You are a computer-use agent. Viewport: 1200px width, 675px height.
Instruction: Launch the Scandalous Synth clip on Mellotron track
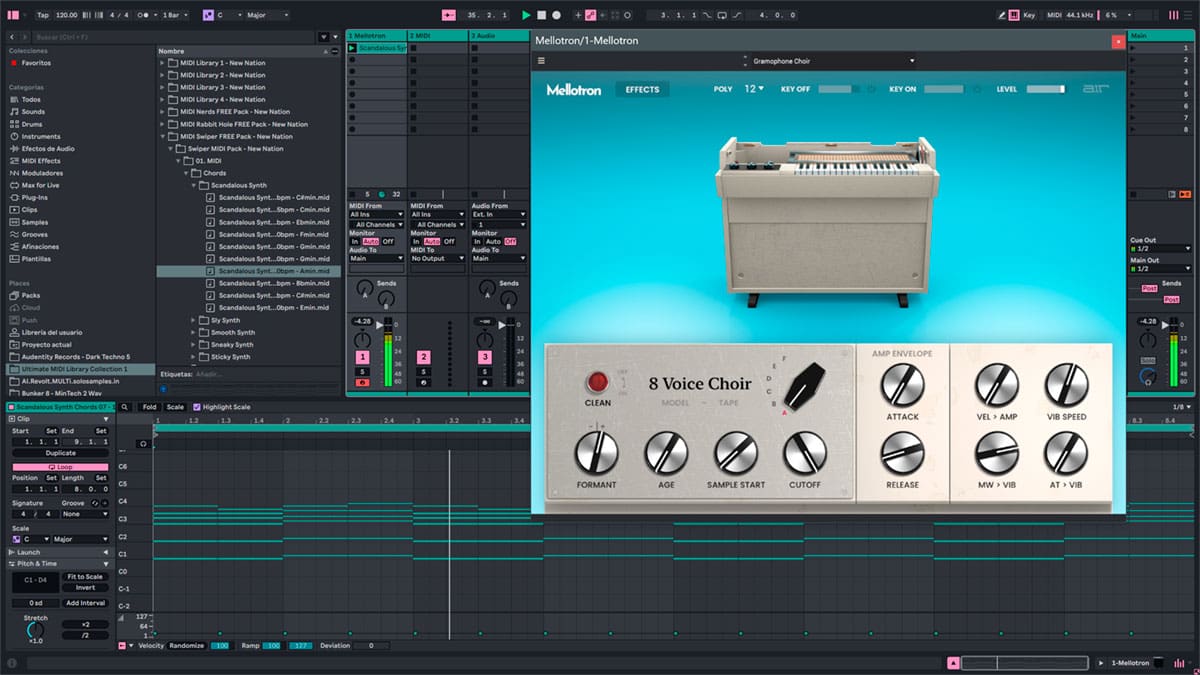352,48
